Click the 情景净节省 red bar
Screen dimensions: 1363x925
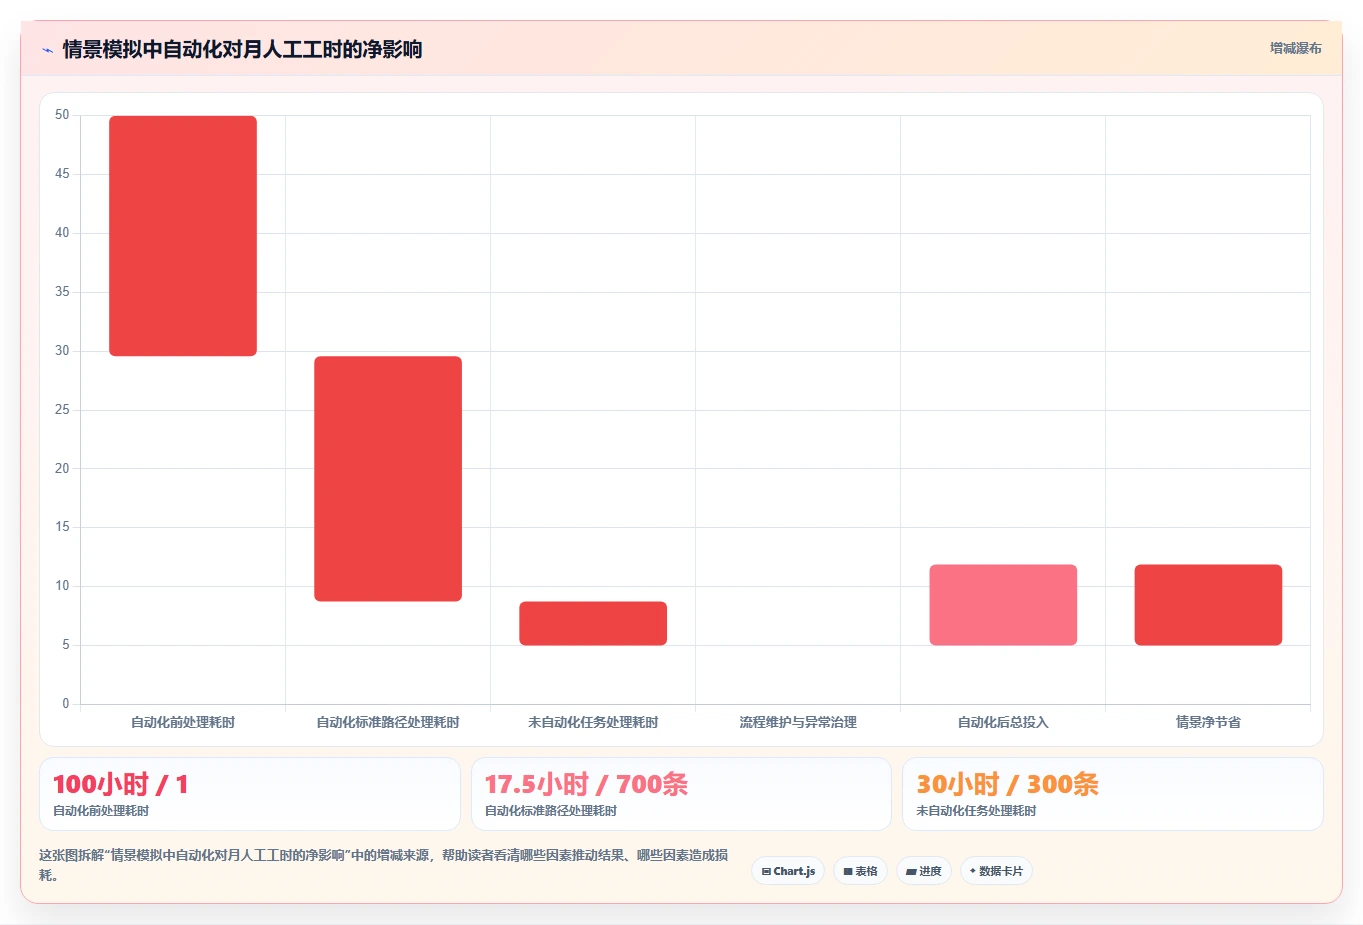tap(1208, 605)
